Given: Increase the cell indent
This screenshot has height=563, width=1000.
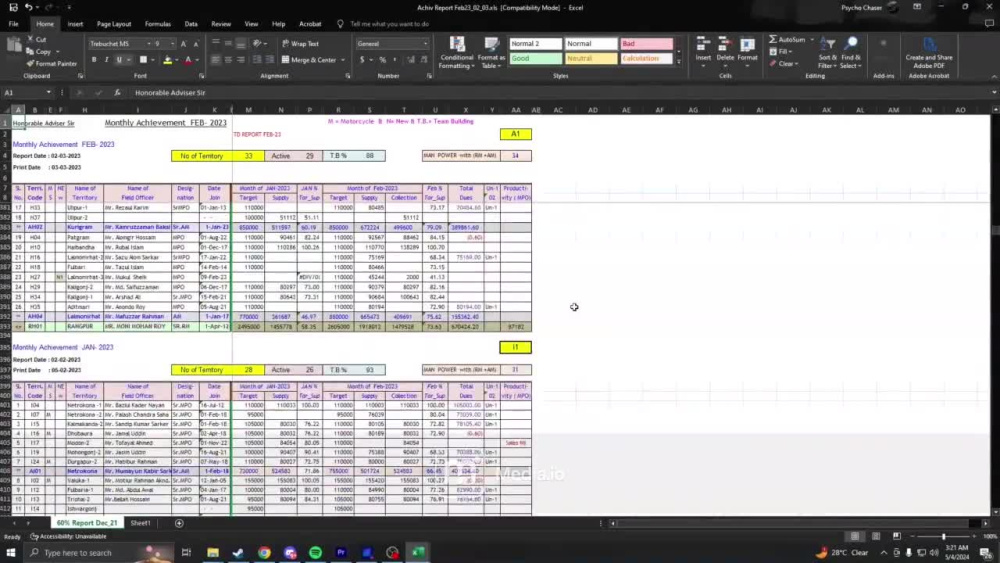Looking at the screenshot, I should 270,60.
